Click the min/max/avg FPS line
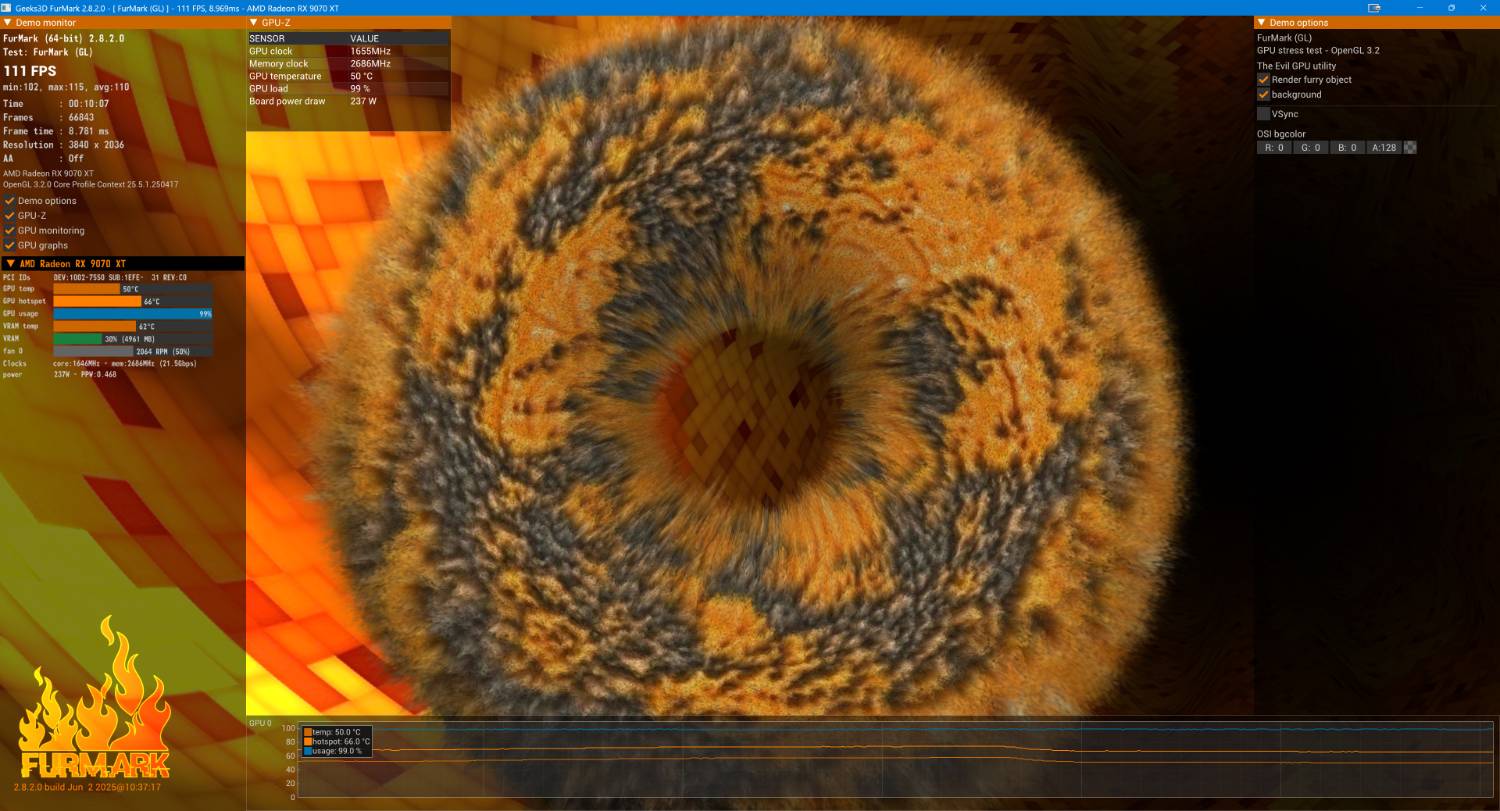 point(66,87)
